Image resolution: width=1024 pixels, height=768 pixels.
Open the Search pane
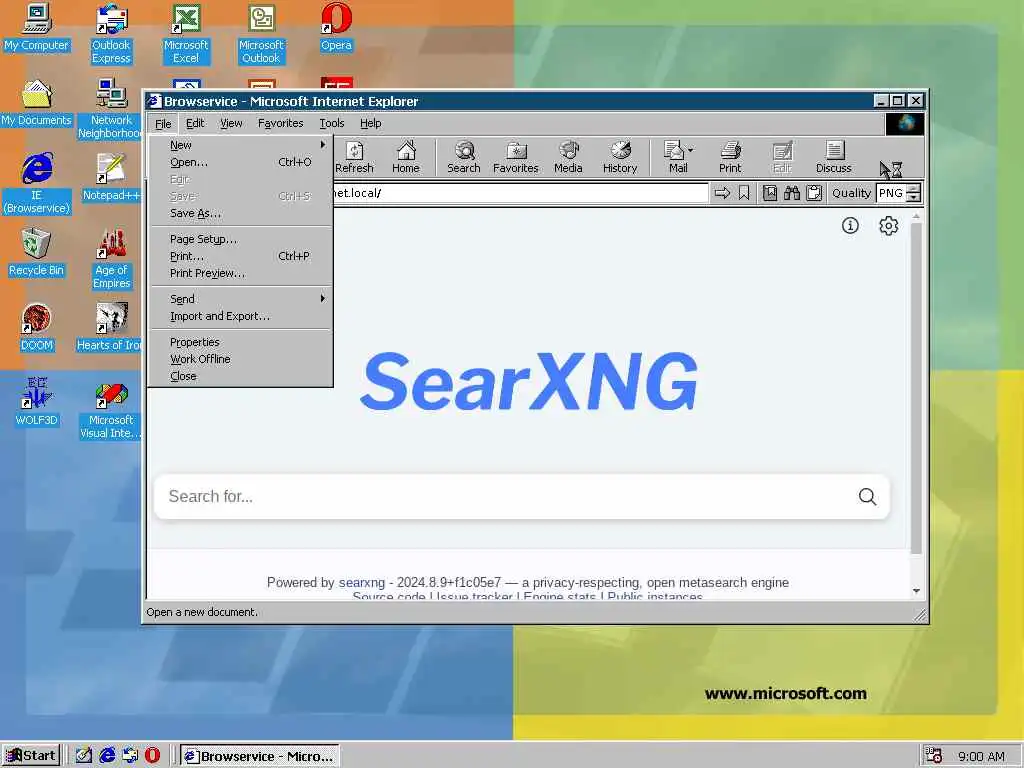(464, 157)
